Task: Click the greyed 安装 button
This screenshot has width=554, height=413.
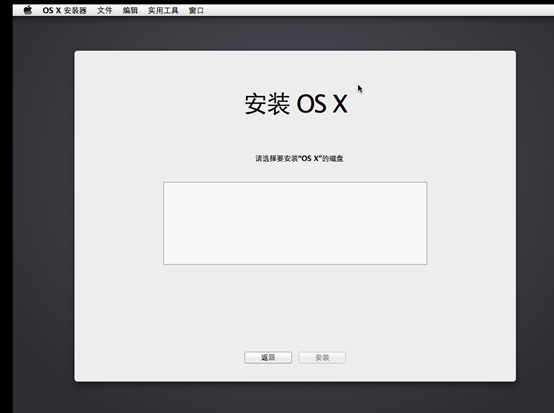Action: pyautogui.click(x=322, y=358)
